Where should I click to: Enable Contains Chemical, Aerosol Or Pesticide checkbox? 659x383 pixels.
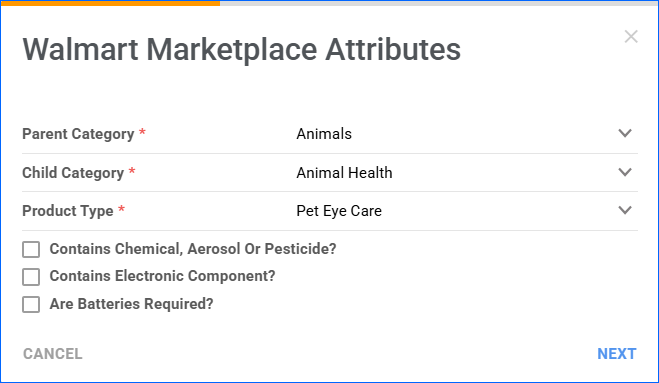coord(31,249)
